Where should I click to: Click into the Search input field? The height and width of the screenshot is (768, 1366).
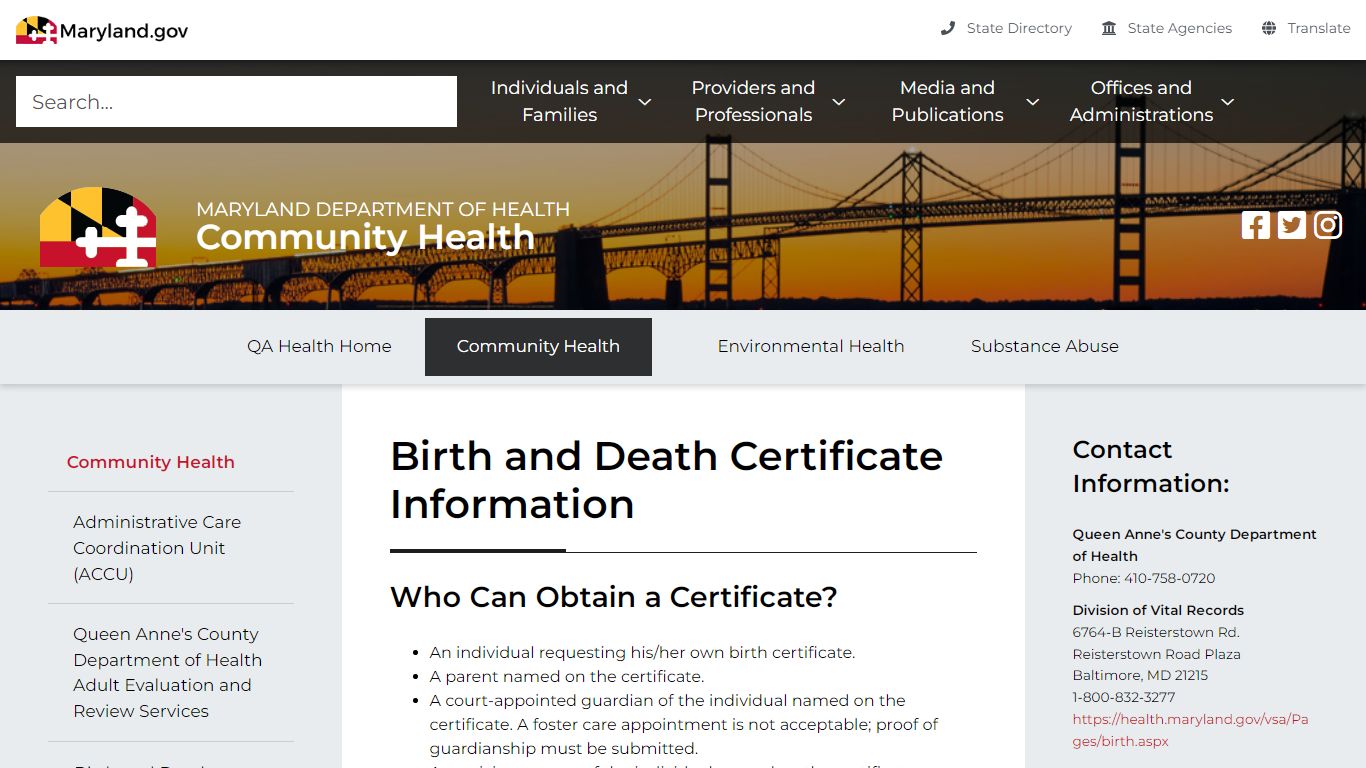[236, 101]
